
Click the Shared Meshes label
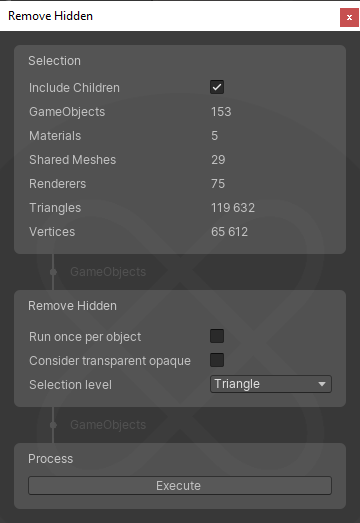pyautogui.click(x=72, y=160)
